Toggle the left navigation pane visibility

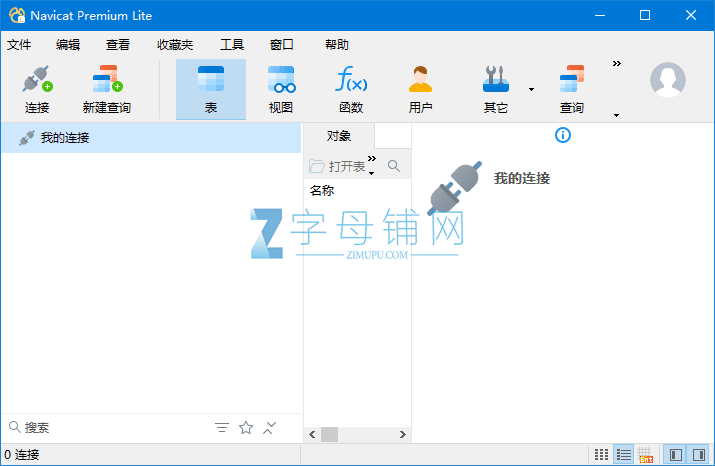[676, 455]
